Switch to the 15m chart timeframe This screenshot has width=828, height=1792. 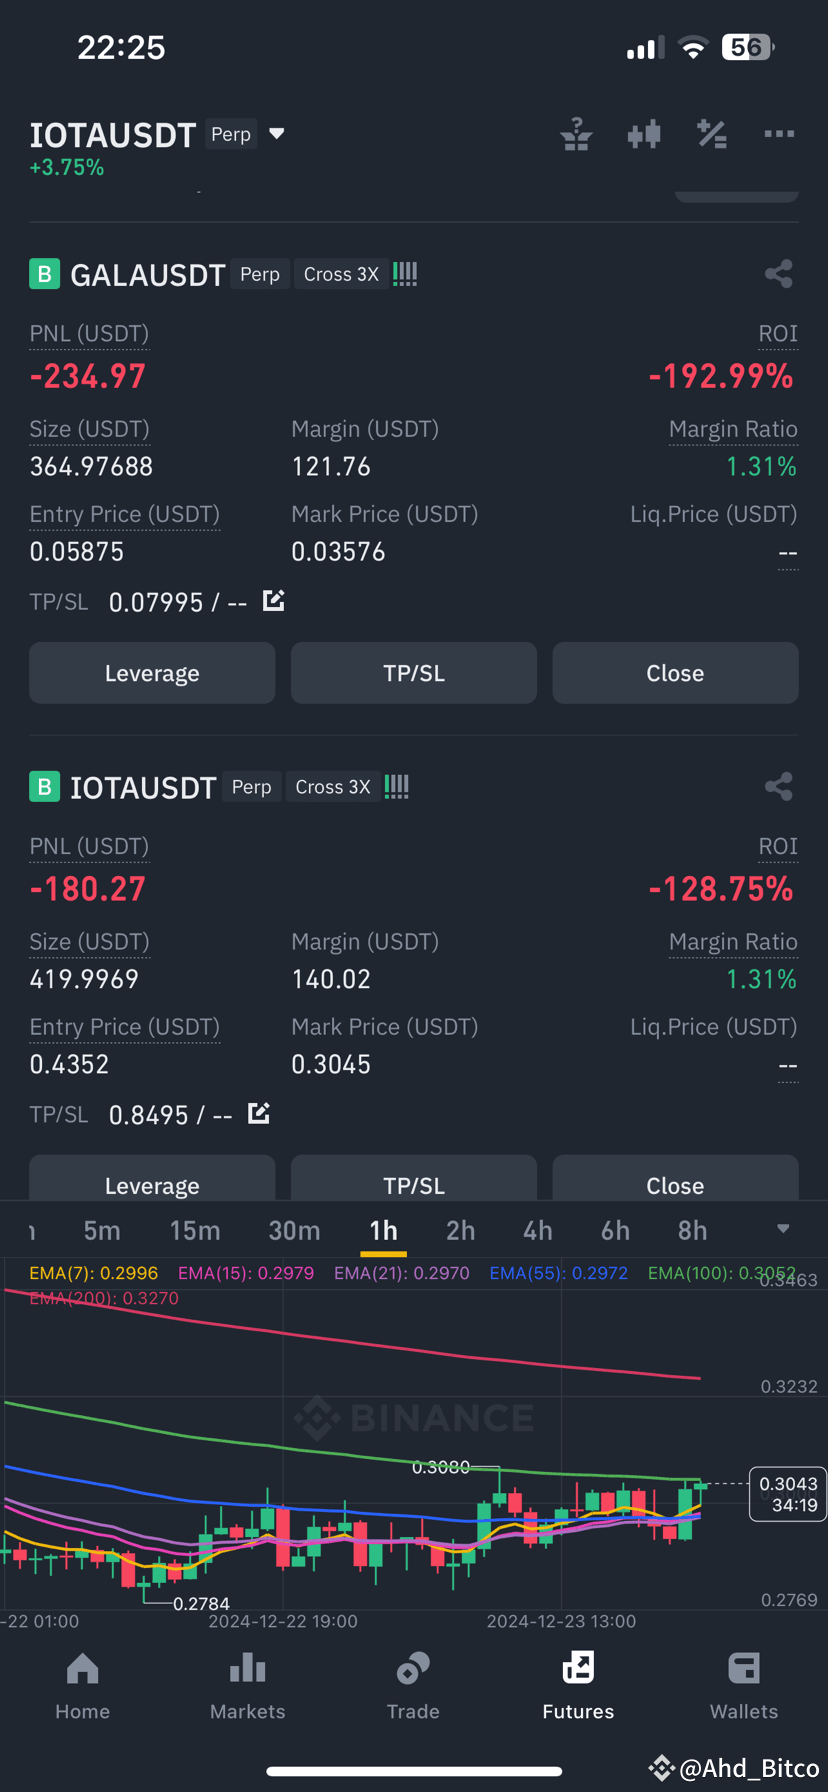195,1229
